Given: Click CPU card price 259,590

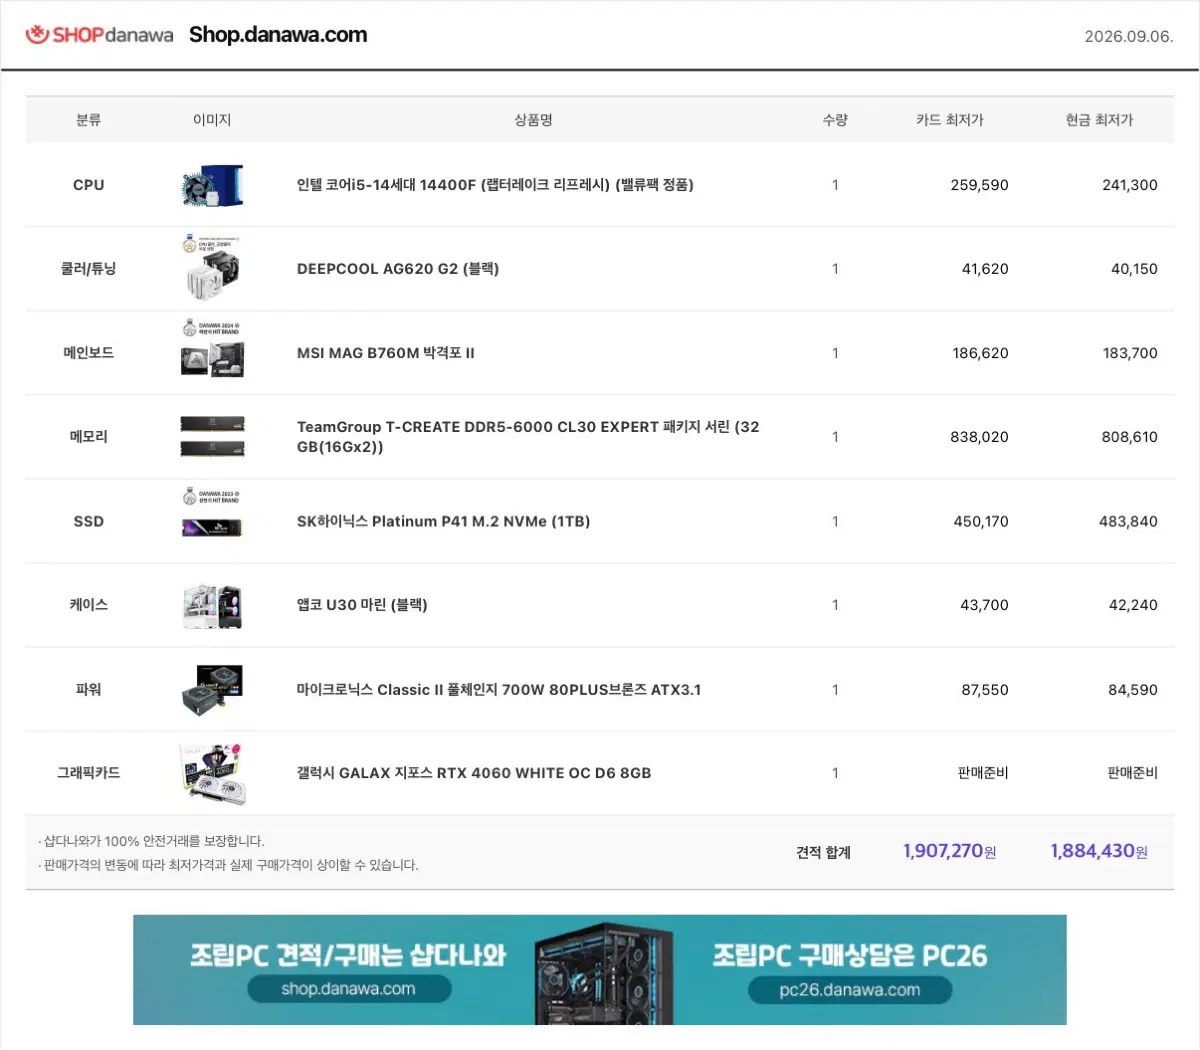Looking at the screenshot, I should pos(979,185).
